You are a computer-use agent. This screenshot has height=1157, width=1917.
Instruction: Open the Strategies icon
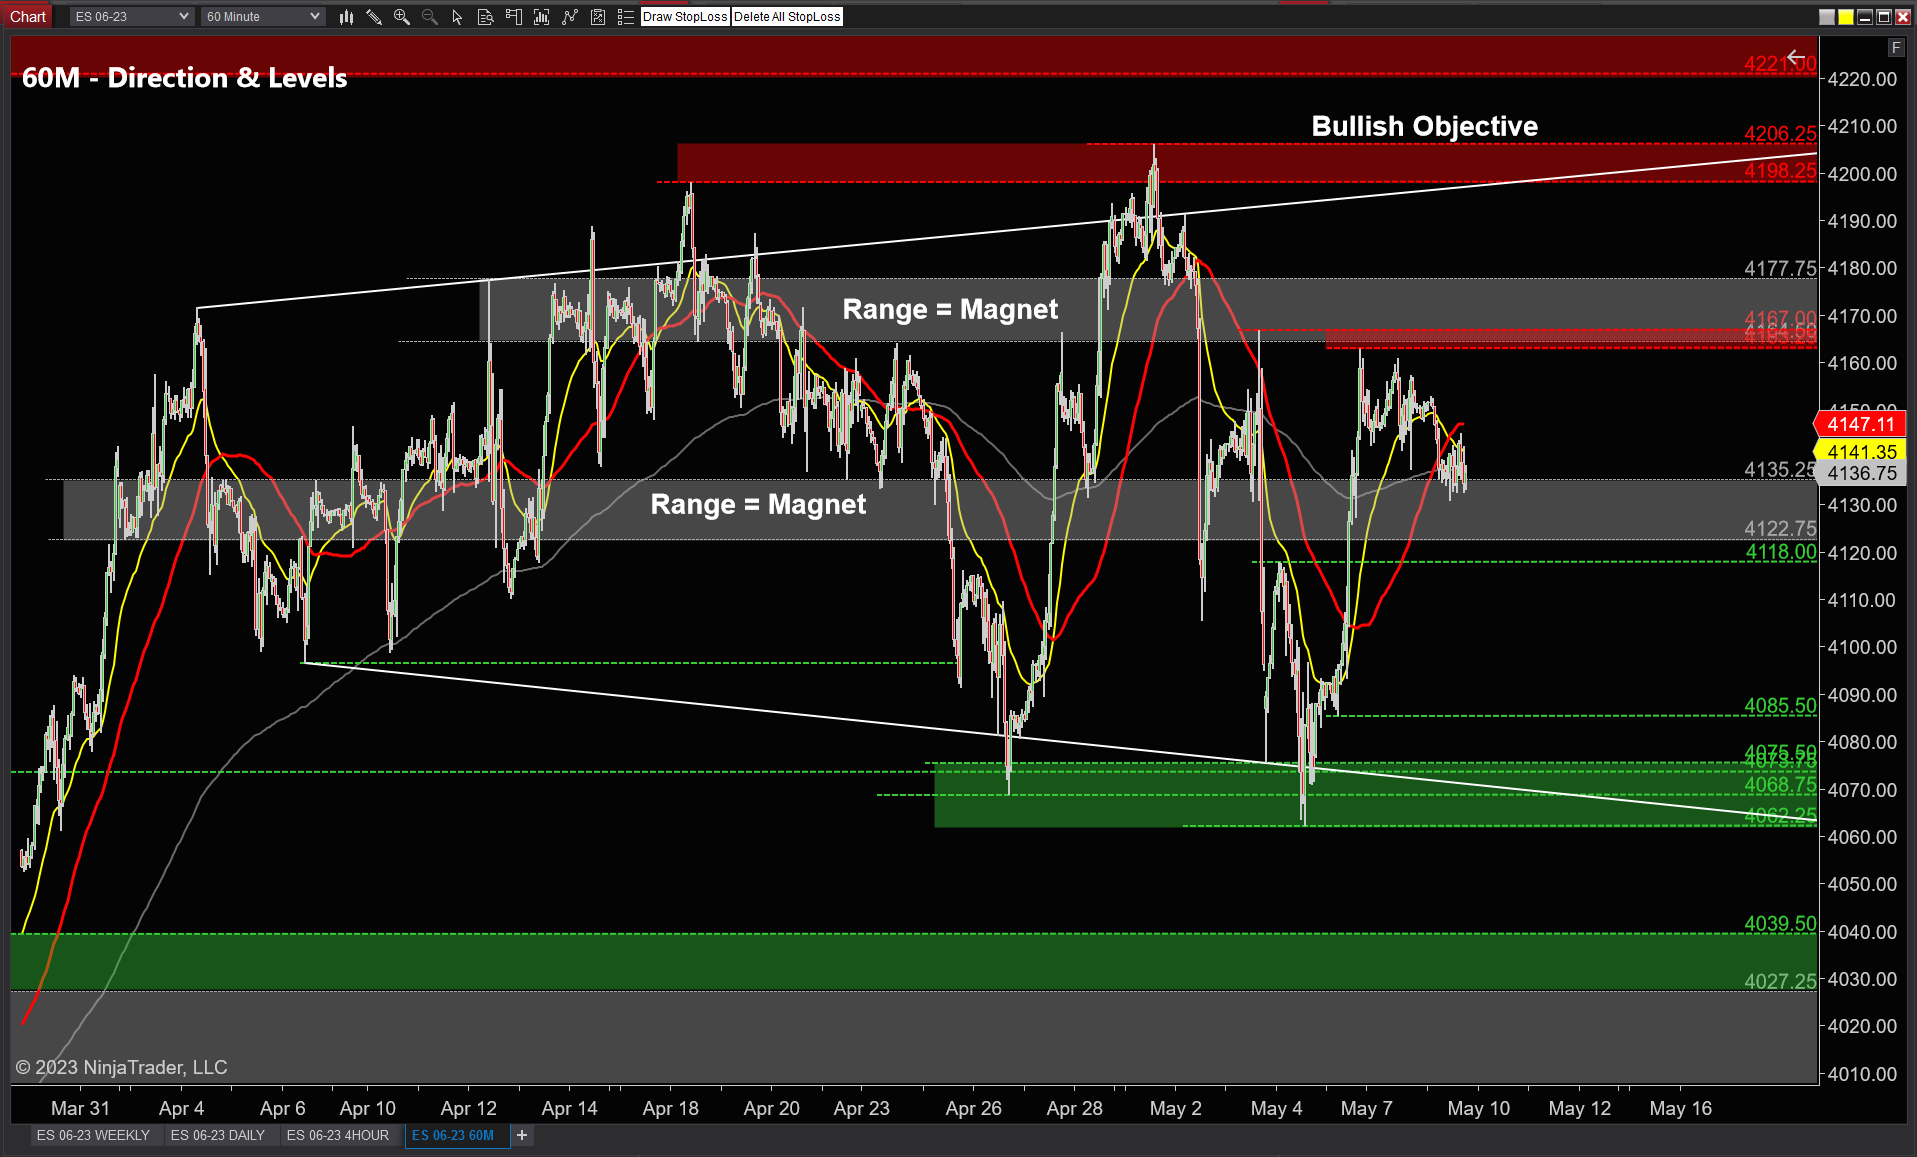(x=597, y=17)
